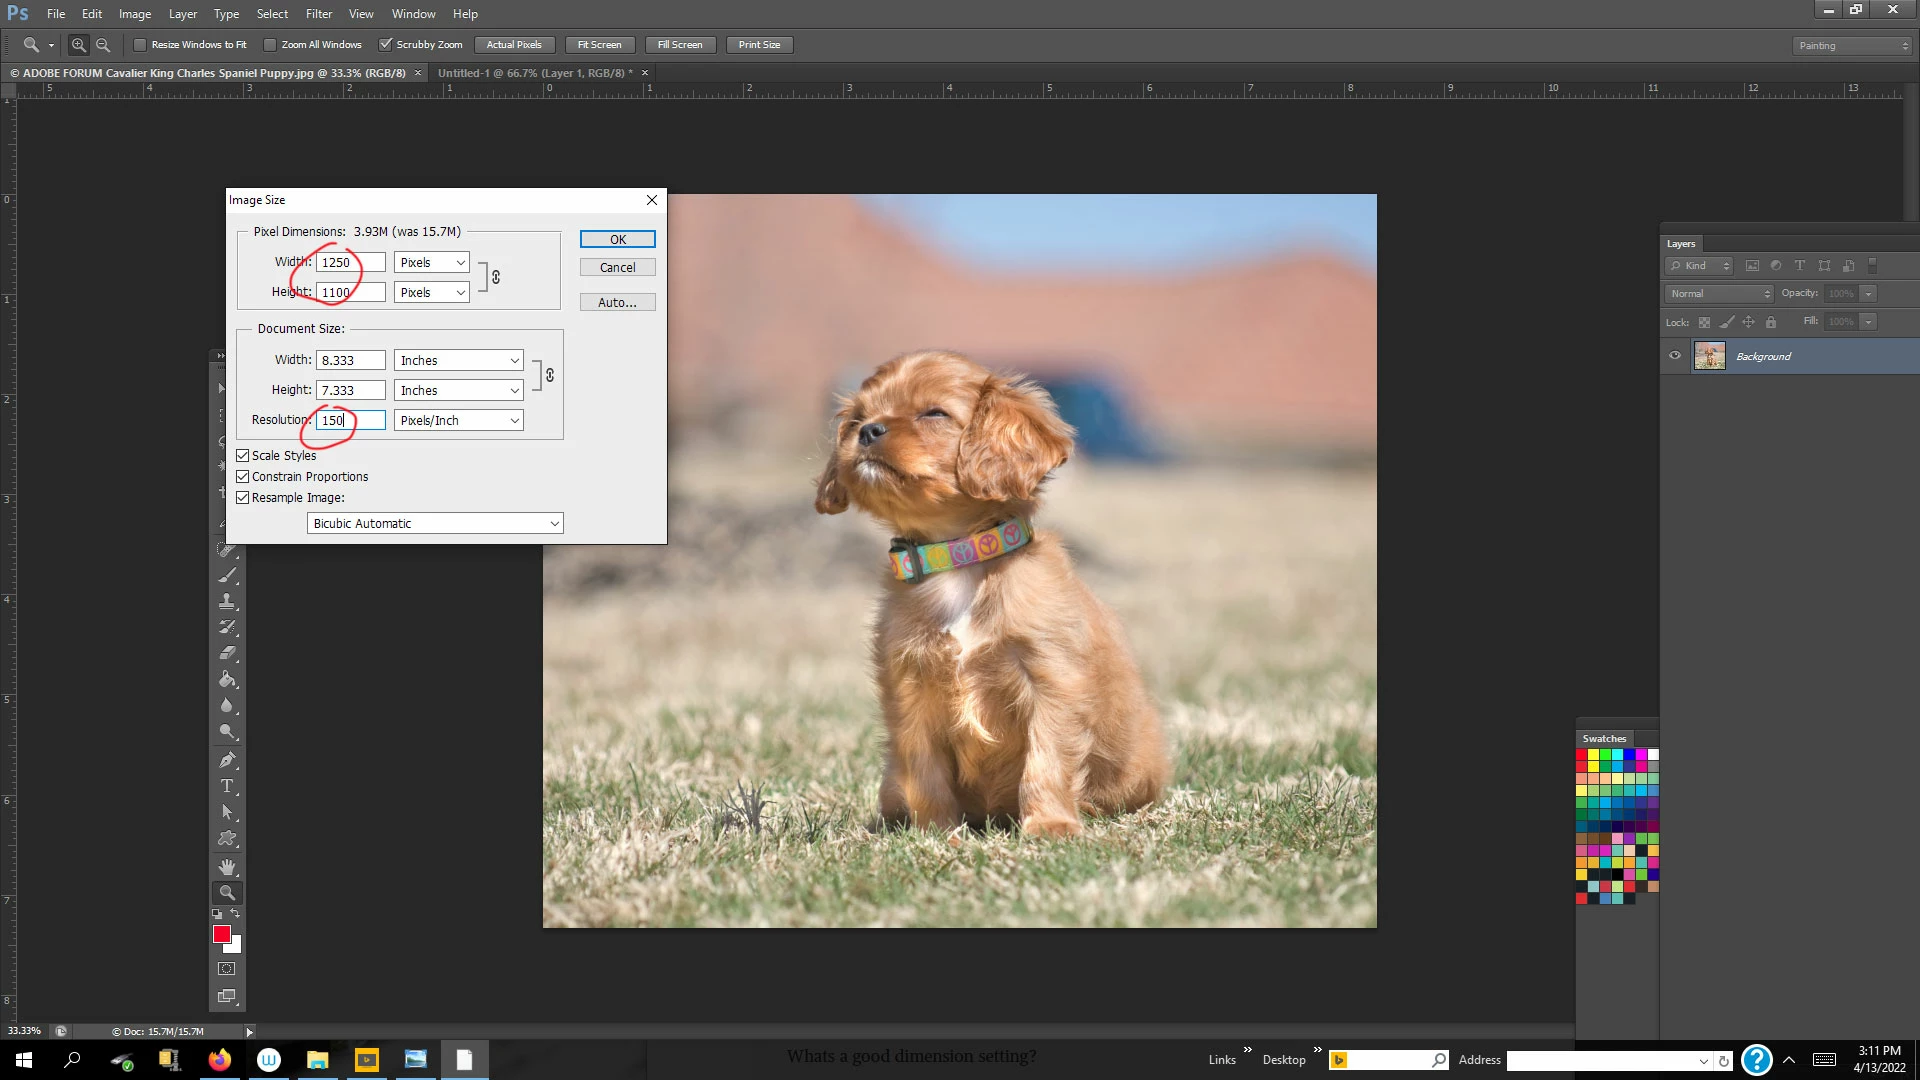Select the Pen tool
The image size is (1920, 1080).
228,760
